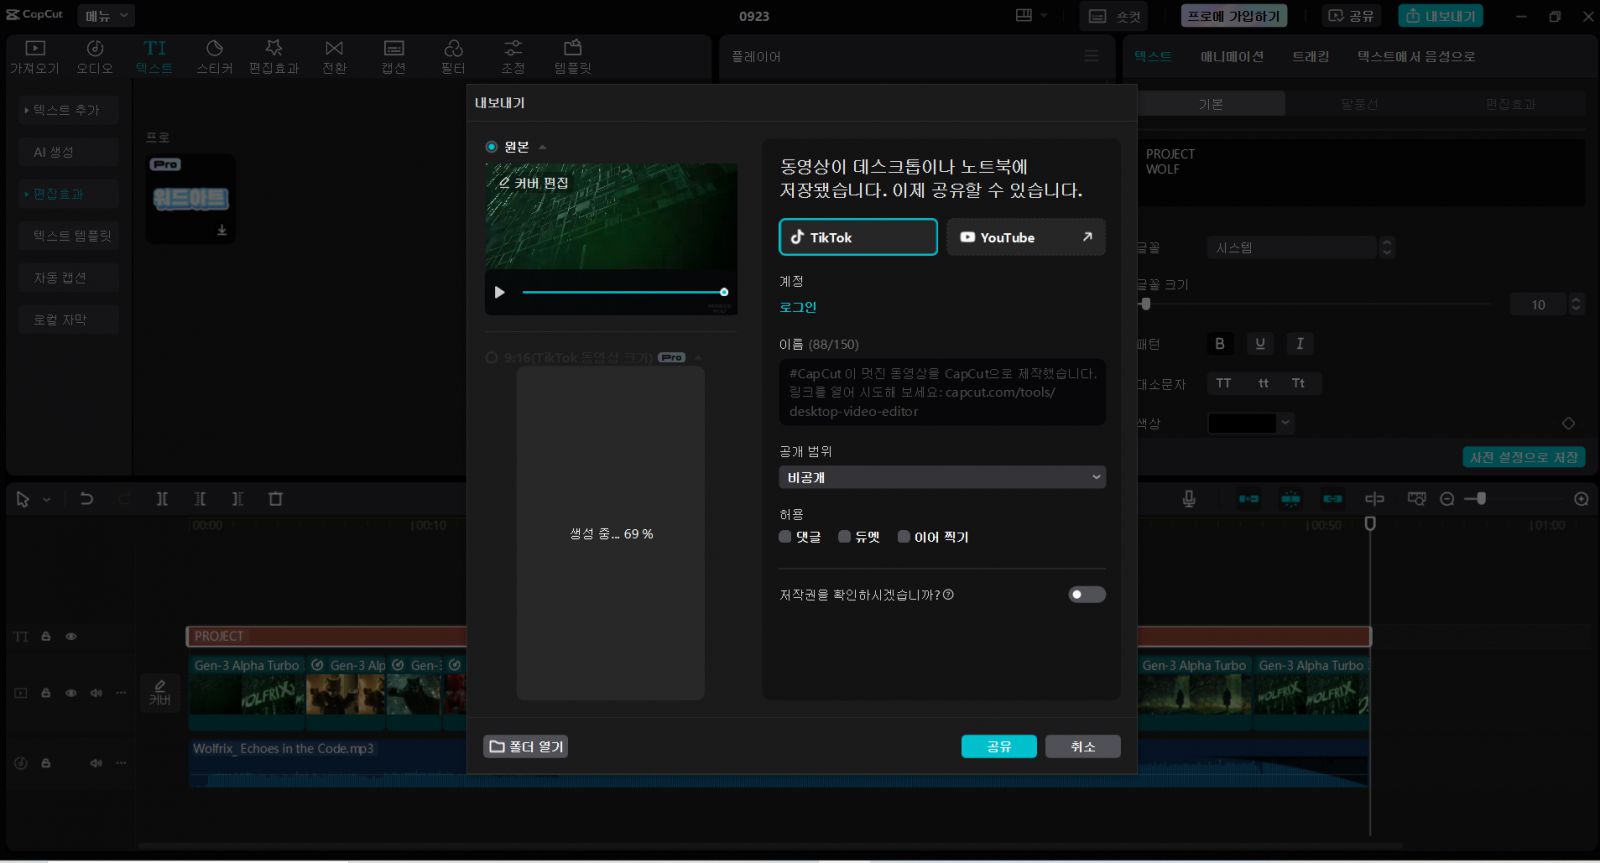Viewport: 1600px width, 863px height.
Task: Select the TikTok share tab
Action: point(858,237)
